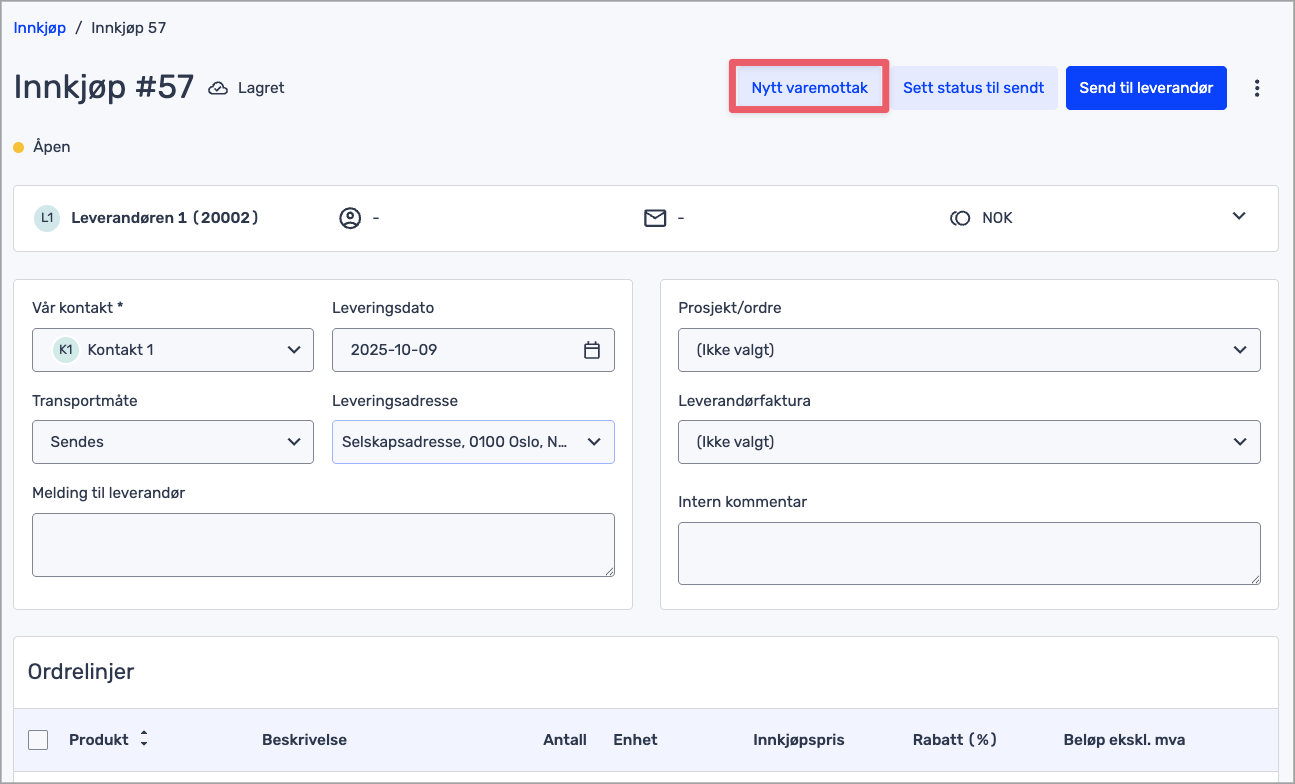Open the Leveringsadresse dropdown

tap(473, 442)
